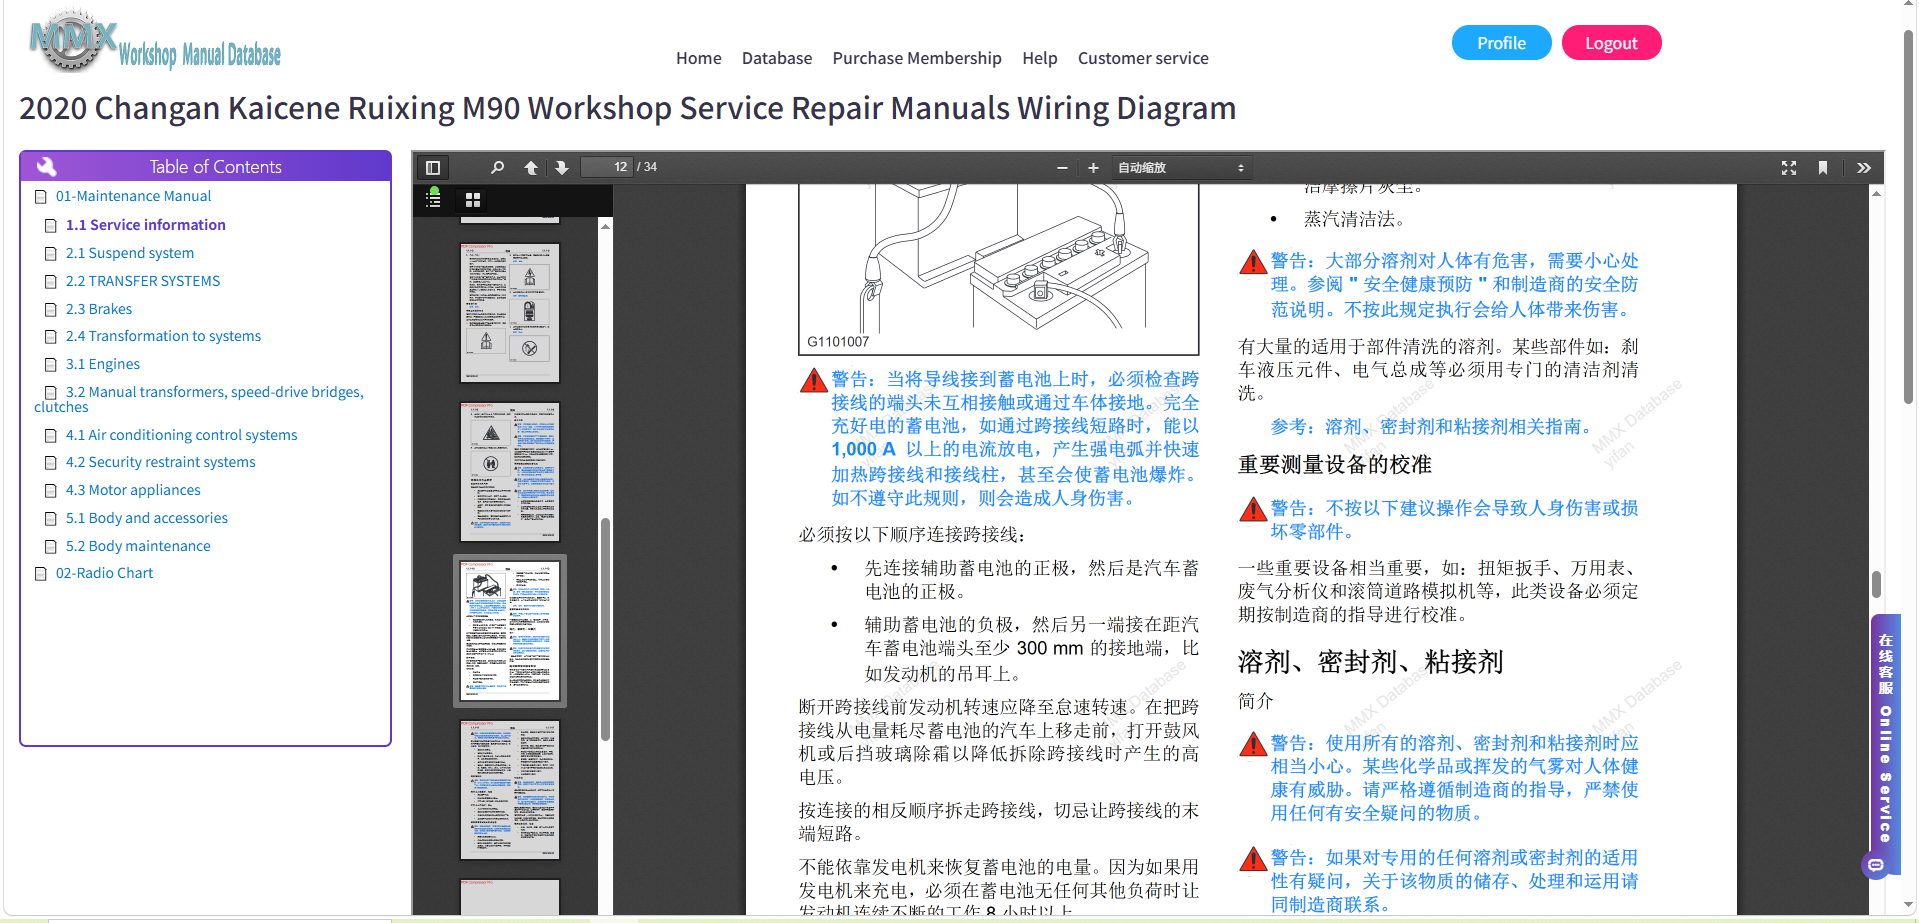Zoom in on the PDF document
Viewport: 1919px width, 923px height.
pyautogui.click(x=1093, y=168)
